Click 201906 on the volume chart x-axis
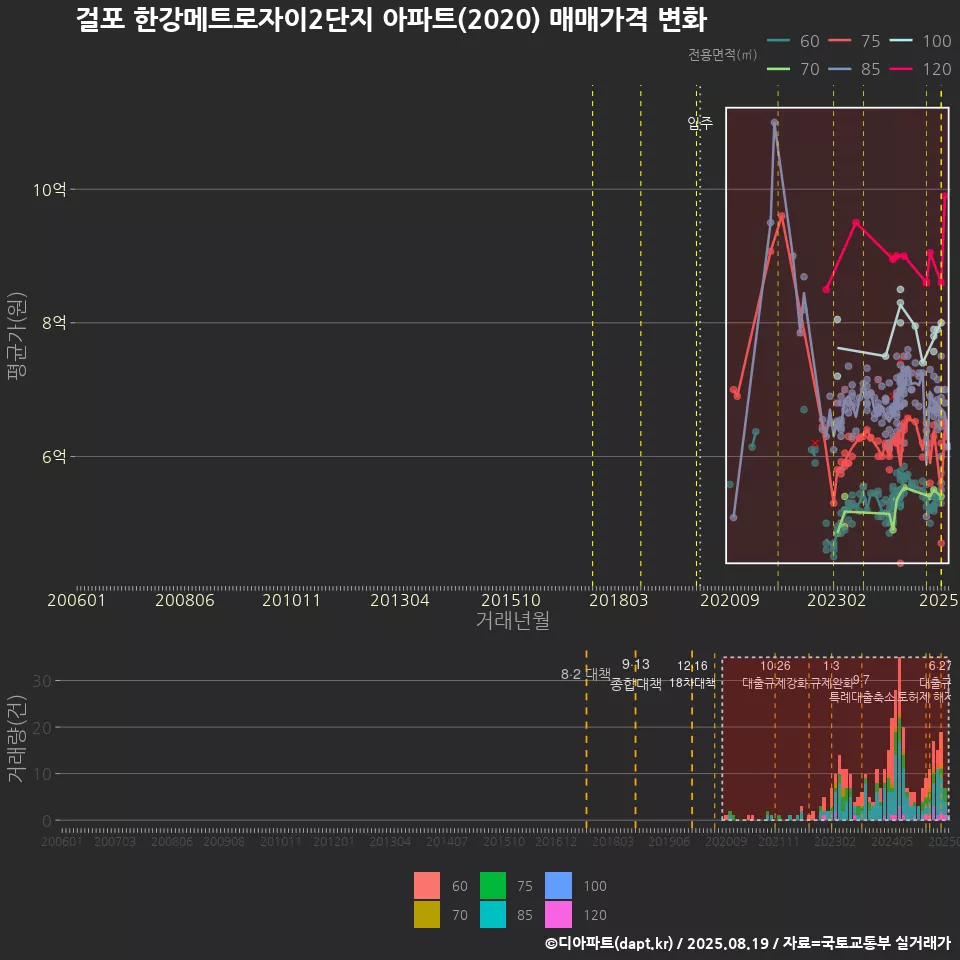Viewport: 960px width, 960px height. click(669, 842)
